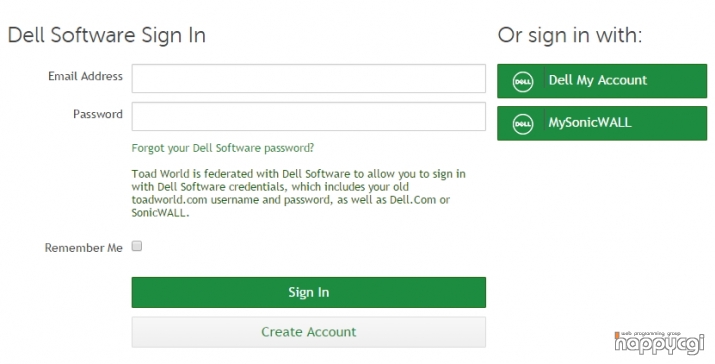Choose the Create Account button

(x=309, y=332)
